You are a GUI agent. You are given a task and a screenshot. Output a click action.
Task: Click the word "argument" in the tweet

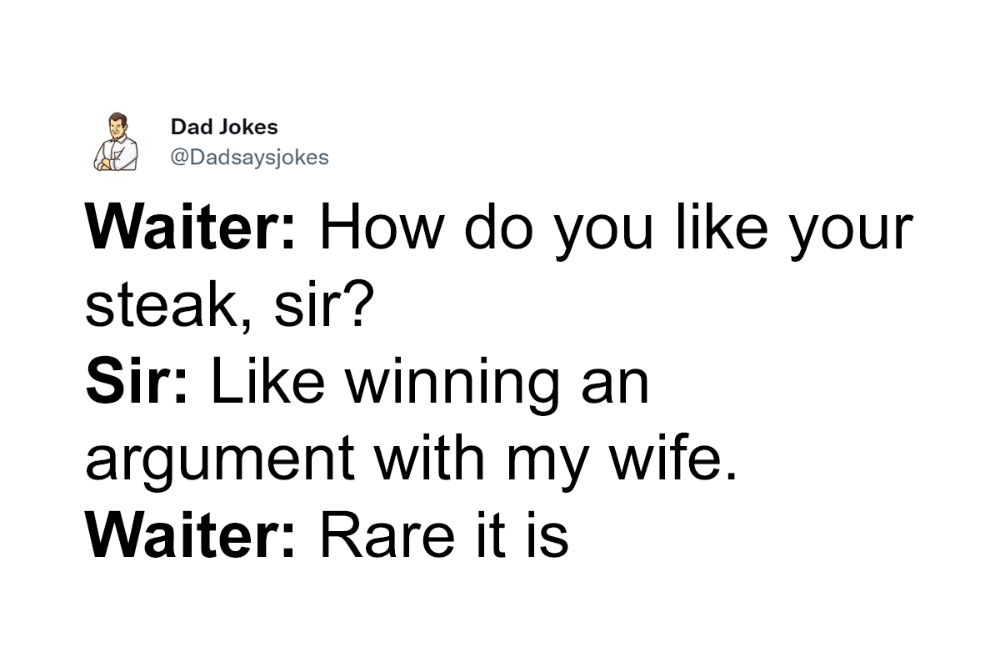point(220,460)
